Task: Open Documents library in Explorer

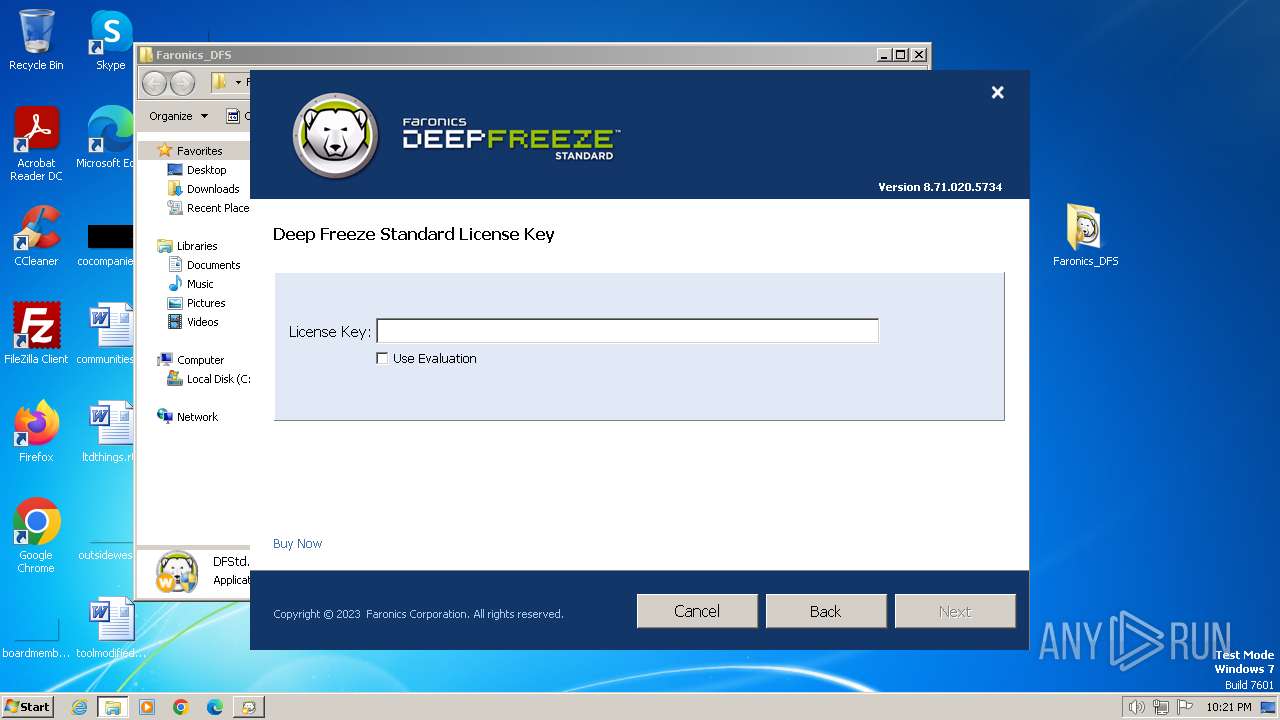Action: click(x=204, y=265)
